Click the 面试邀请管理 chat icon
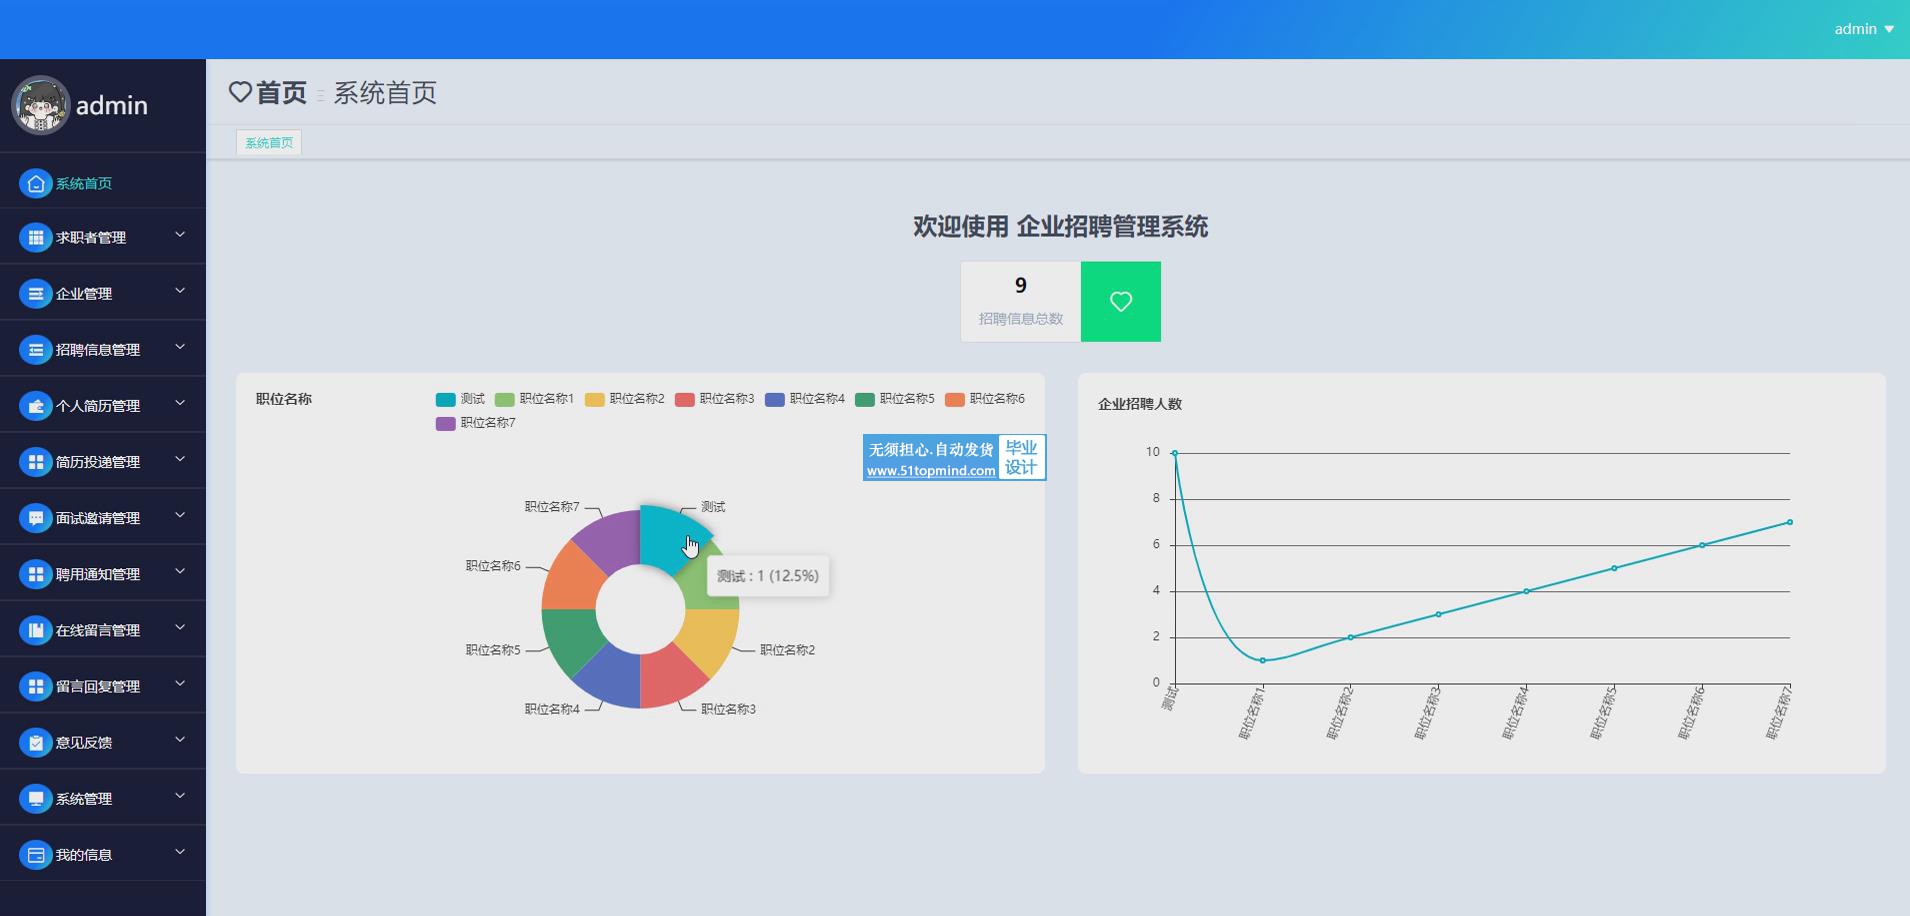This screenshot has height=916, width=1910. (x=35, y=517)
